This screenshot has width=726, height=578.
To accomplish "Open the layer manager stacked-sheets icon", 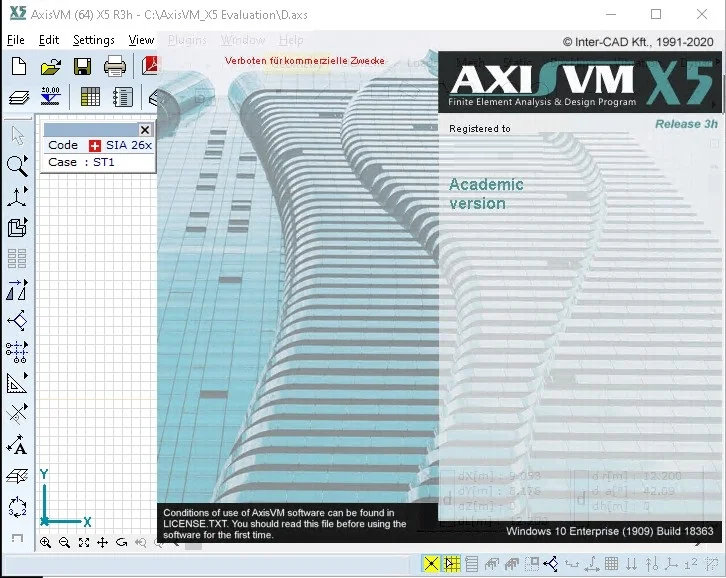I will click(19, 97).
